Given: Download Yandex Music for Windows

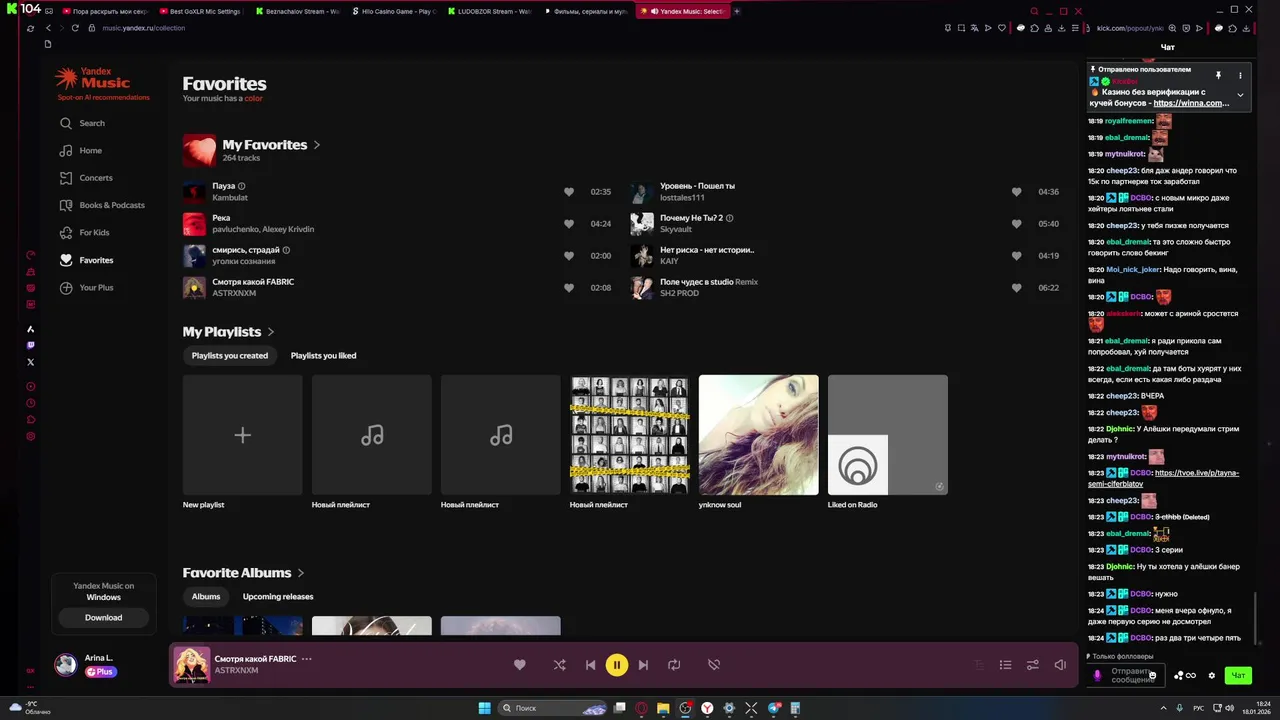Looking at the screenshot, I should coord(103,618).
